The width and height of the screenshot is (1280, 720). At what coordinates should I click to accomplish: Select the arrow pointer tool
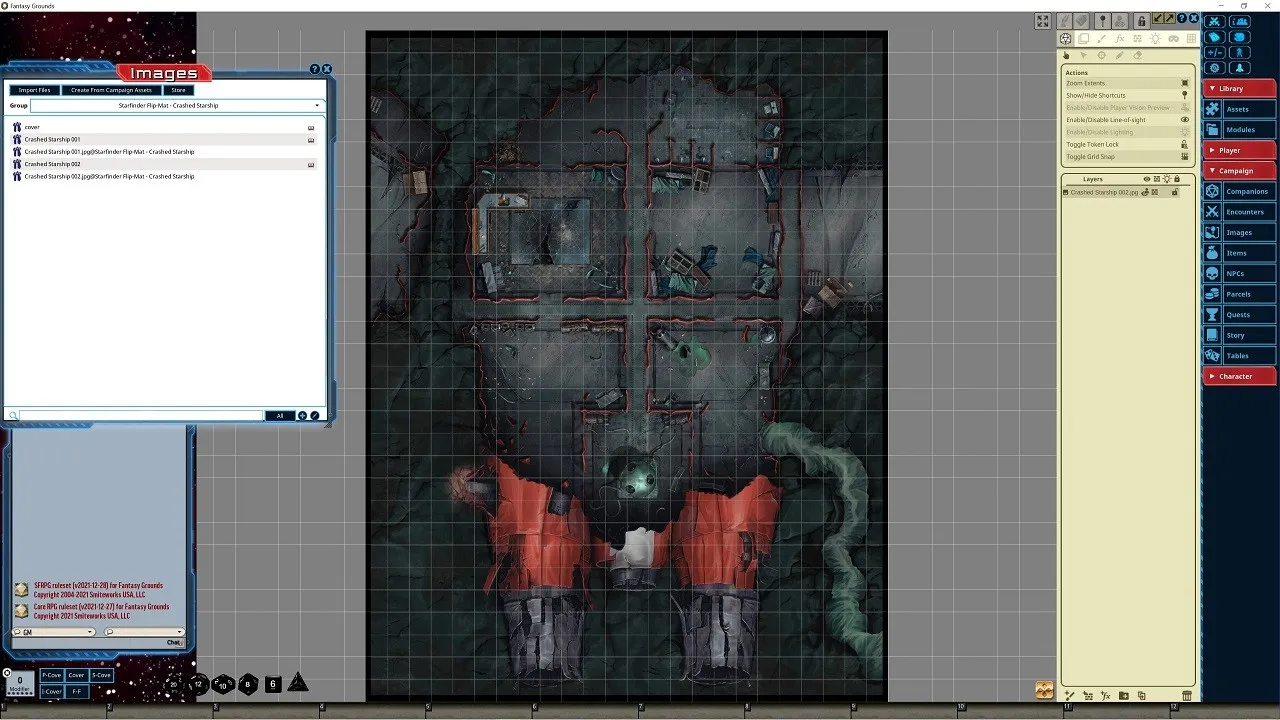coord(1083,55)
